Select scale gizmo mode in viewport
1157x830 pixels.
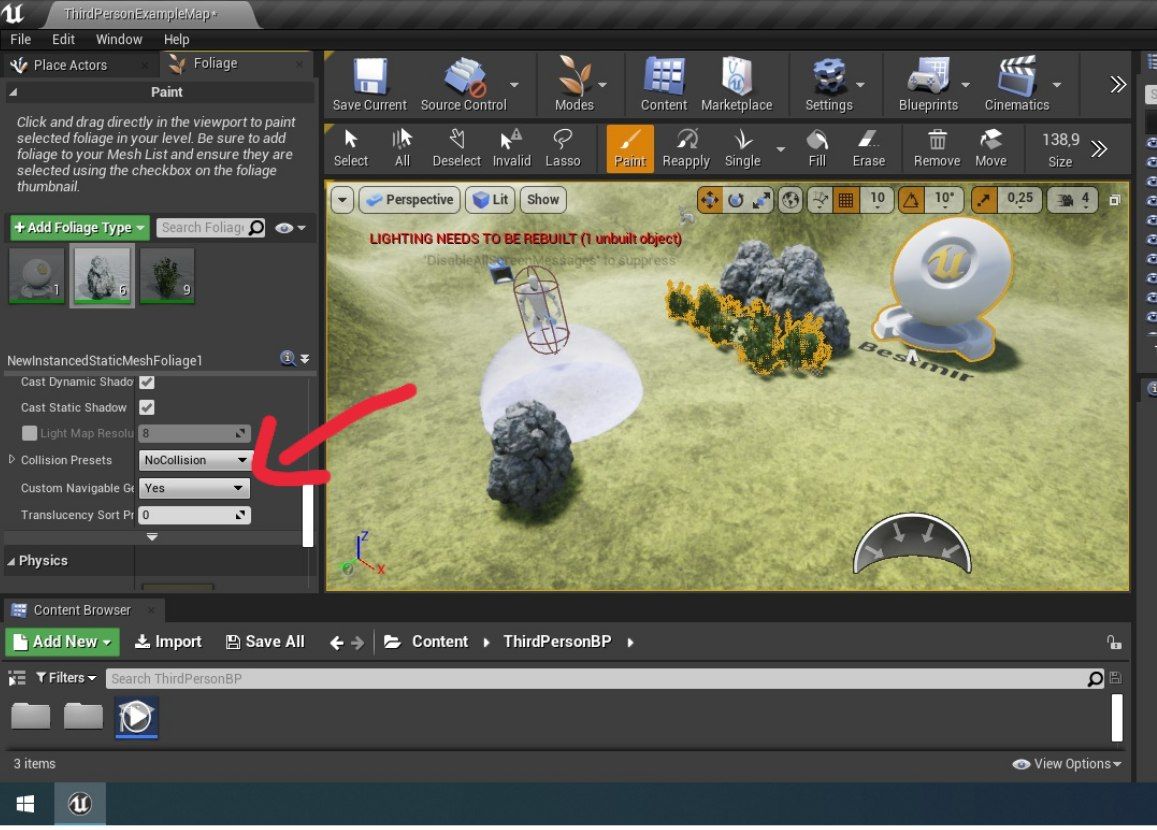point(761,200)
